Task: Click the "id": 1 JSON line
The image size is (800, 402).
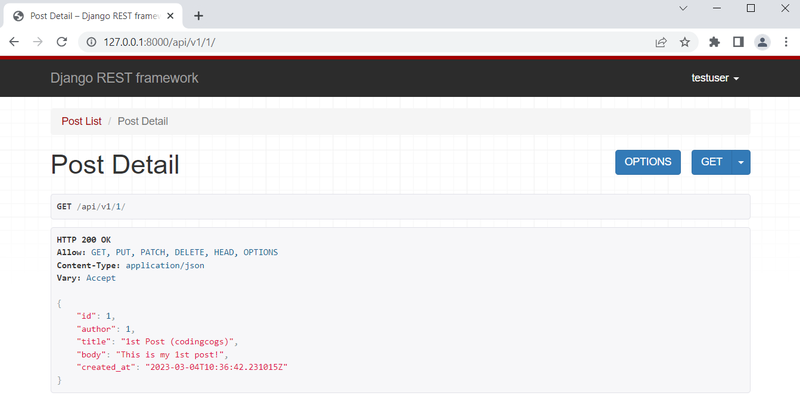Action: [96, 316]
